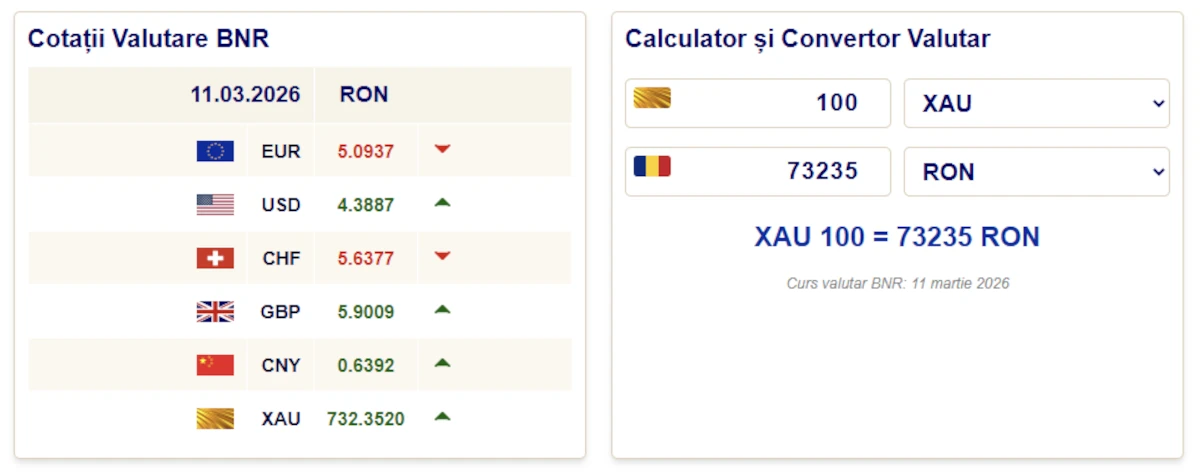Click the United Kingdom flag icon
Viewport: 1200px width, 474px height.
tap(215, 312)
